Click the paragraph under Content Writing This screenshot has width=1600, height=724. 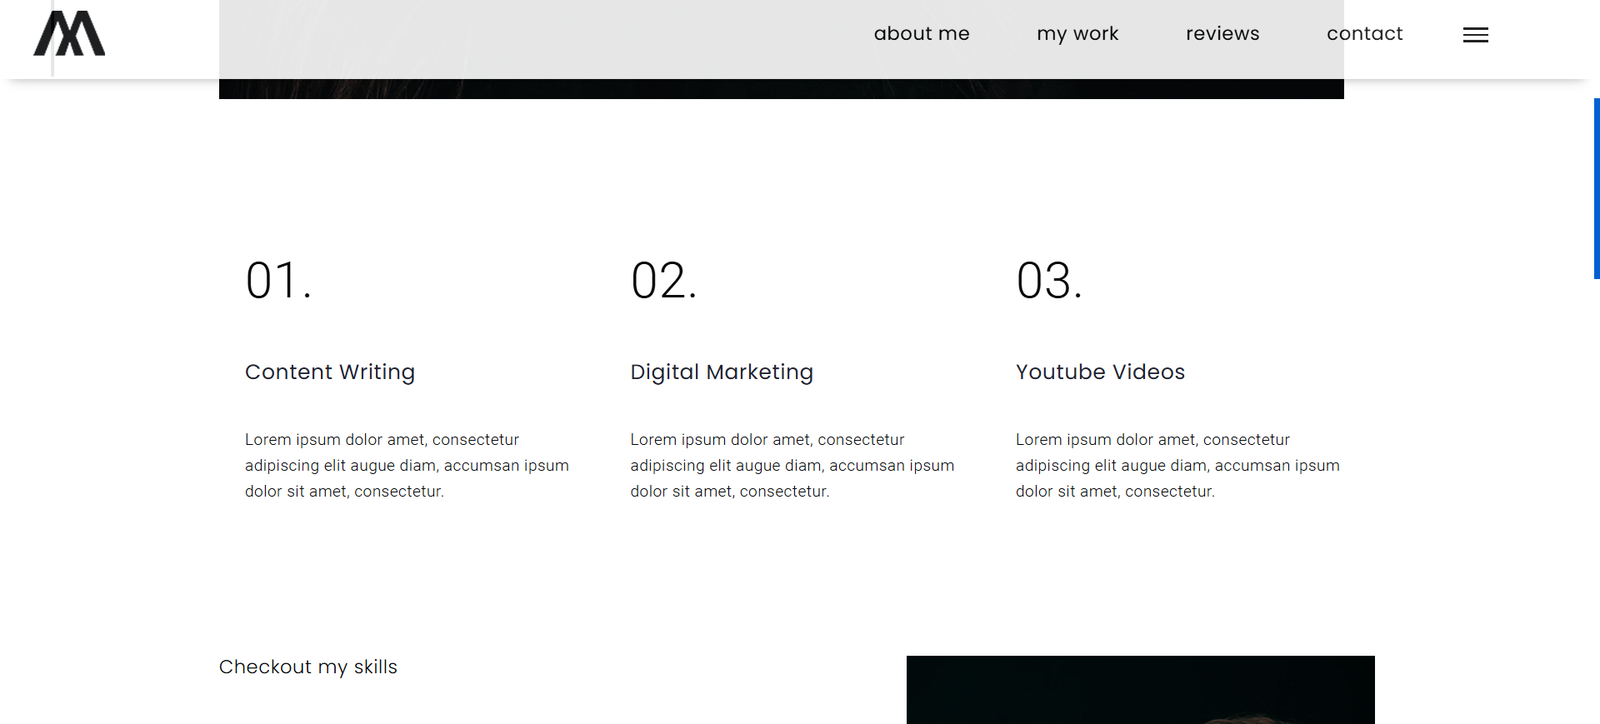pyautogui.click(x=407, y=465)
